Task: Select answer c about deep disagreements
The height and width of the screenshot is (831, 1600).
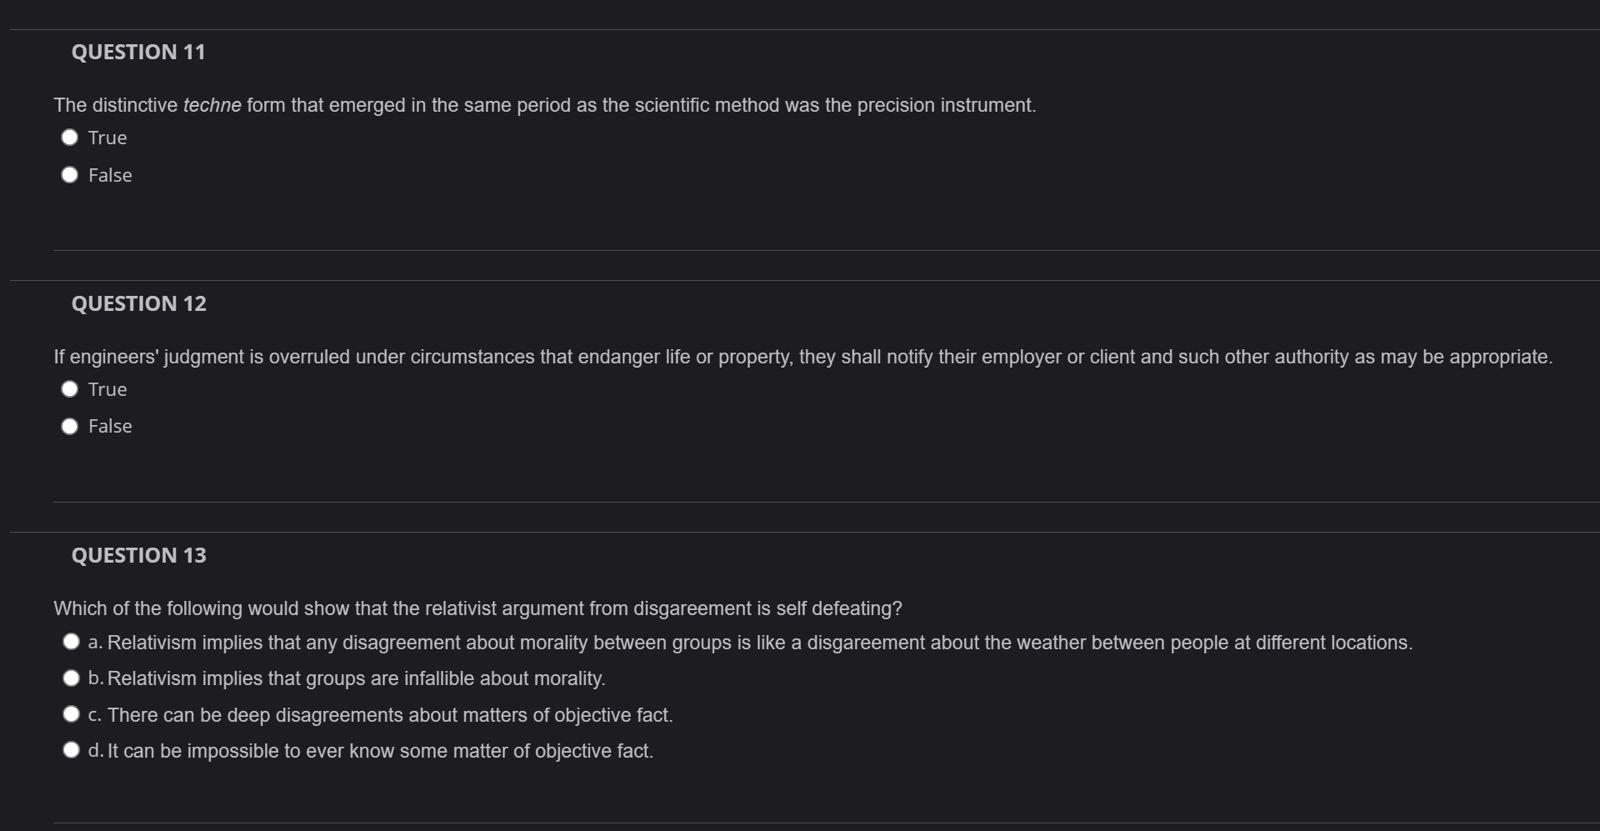Action: coord(71,713)
